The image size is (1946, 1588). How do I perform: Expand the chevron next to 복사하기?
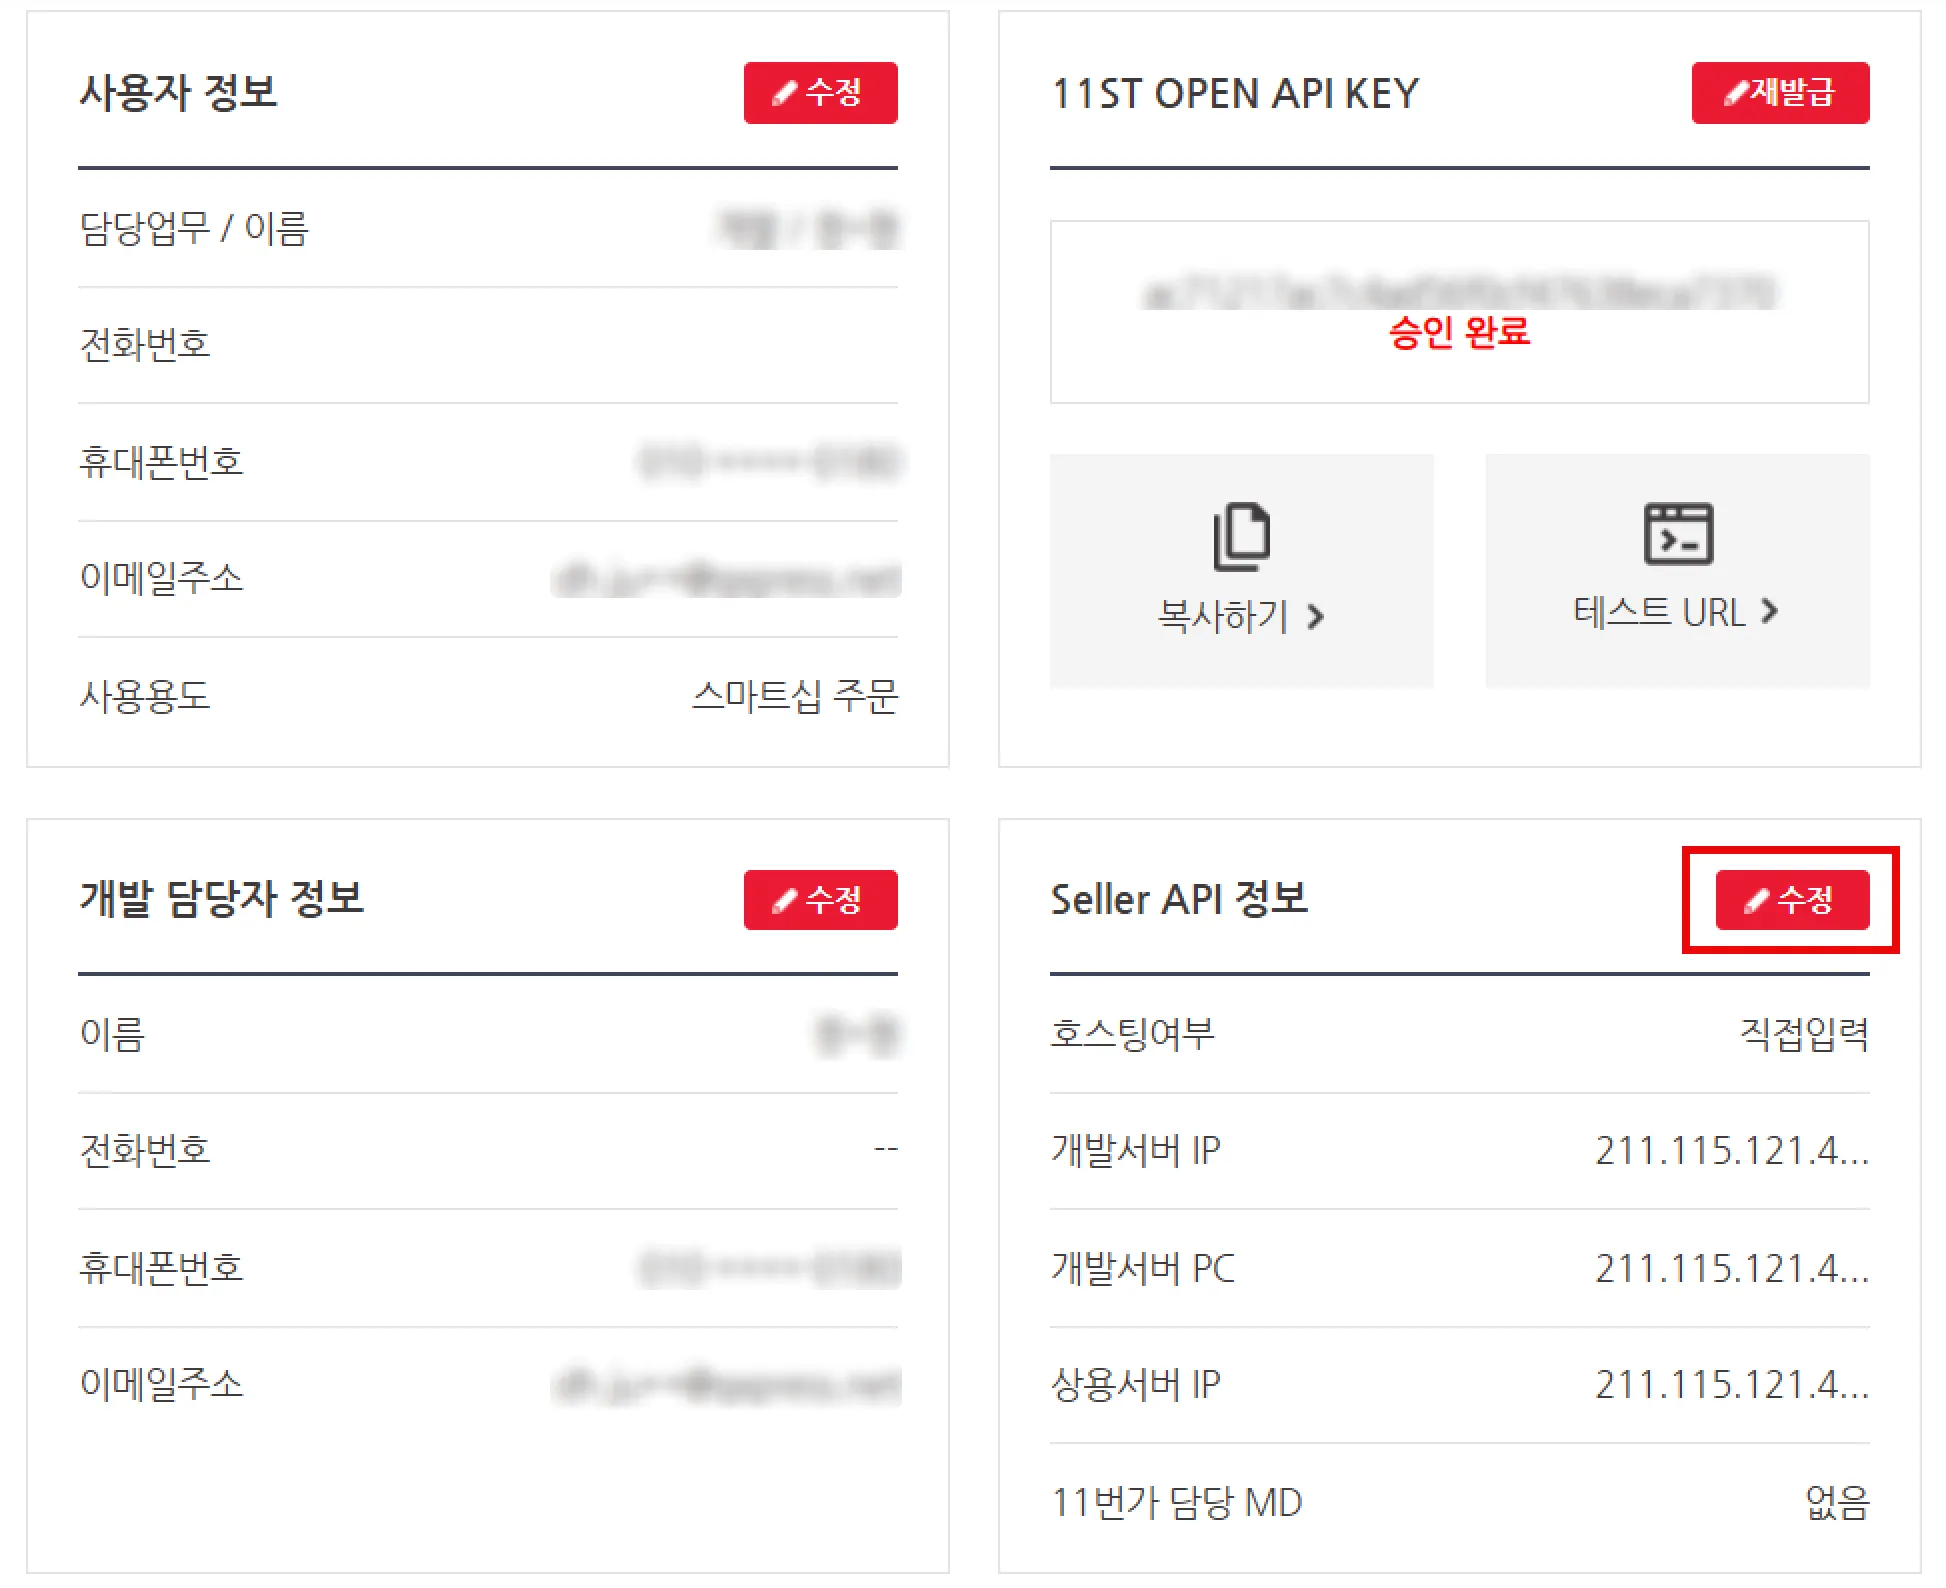pos(1316,617)
